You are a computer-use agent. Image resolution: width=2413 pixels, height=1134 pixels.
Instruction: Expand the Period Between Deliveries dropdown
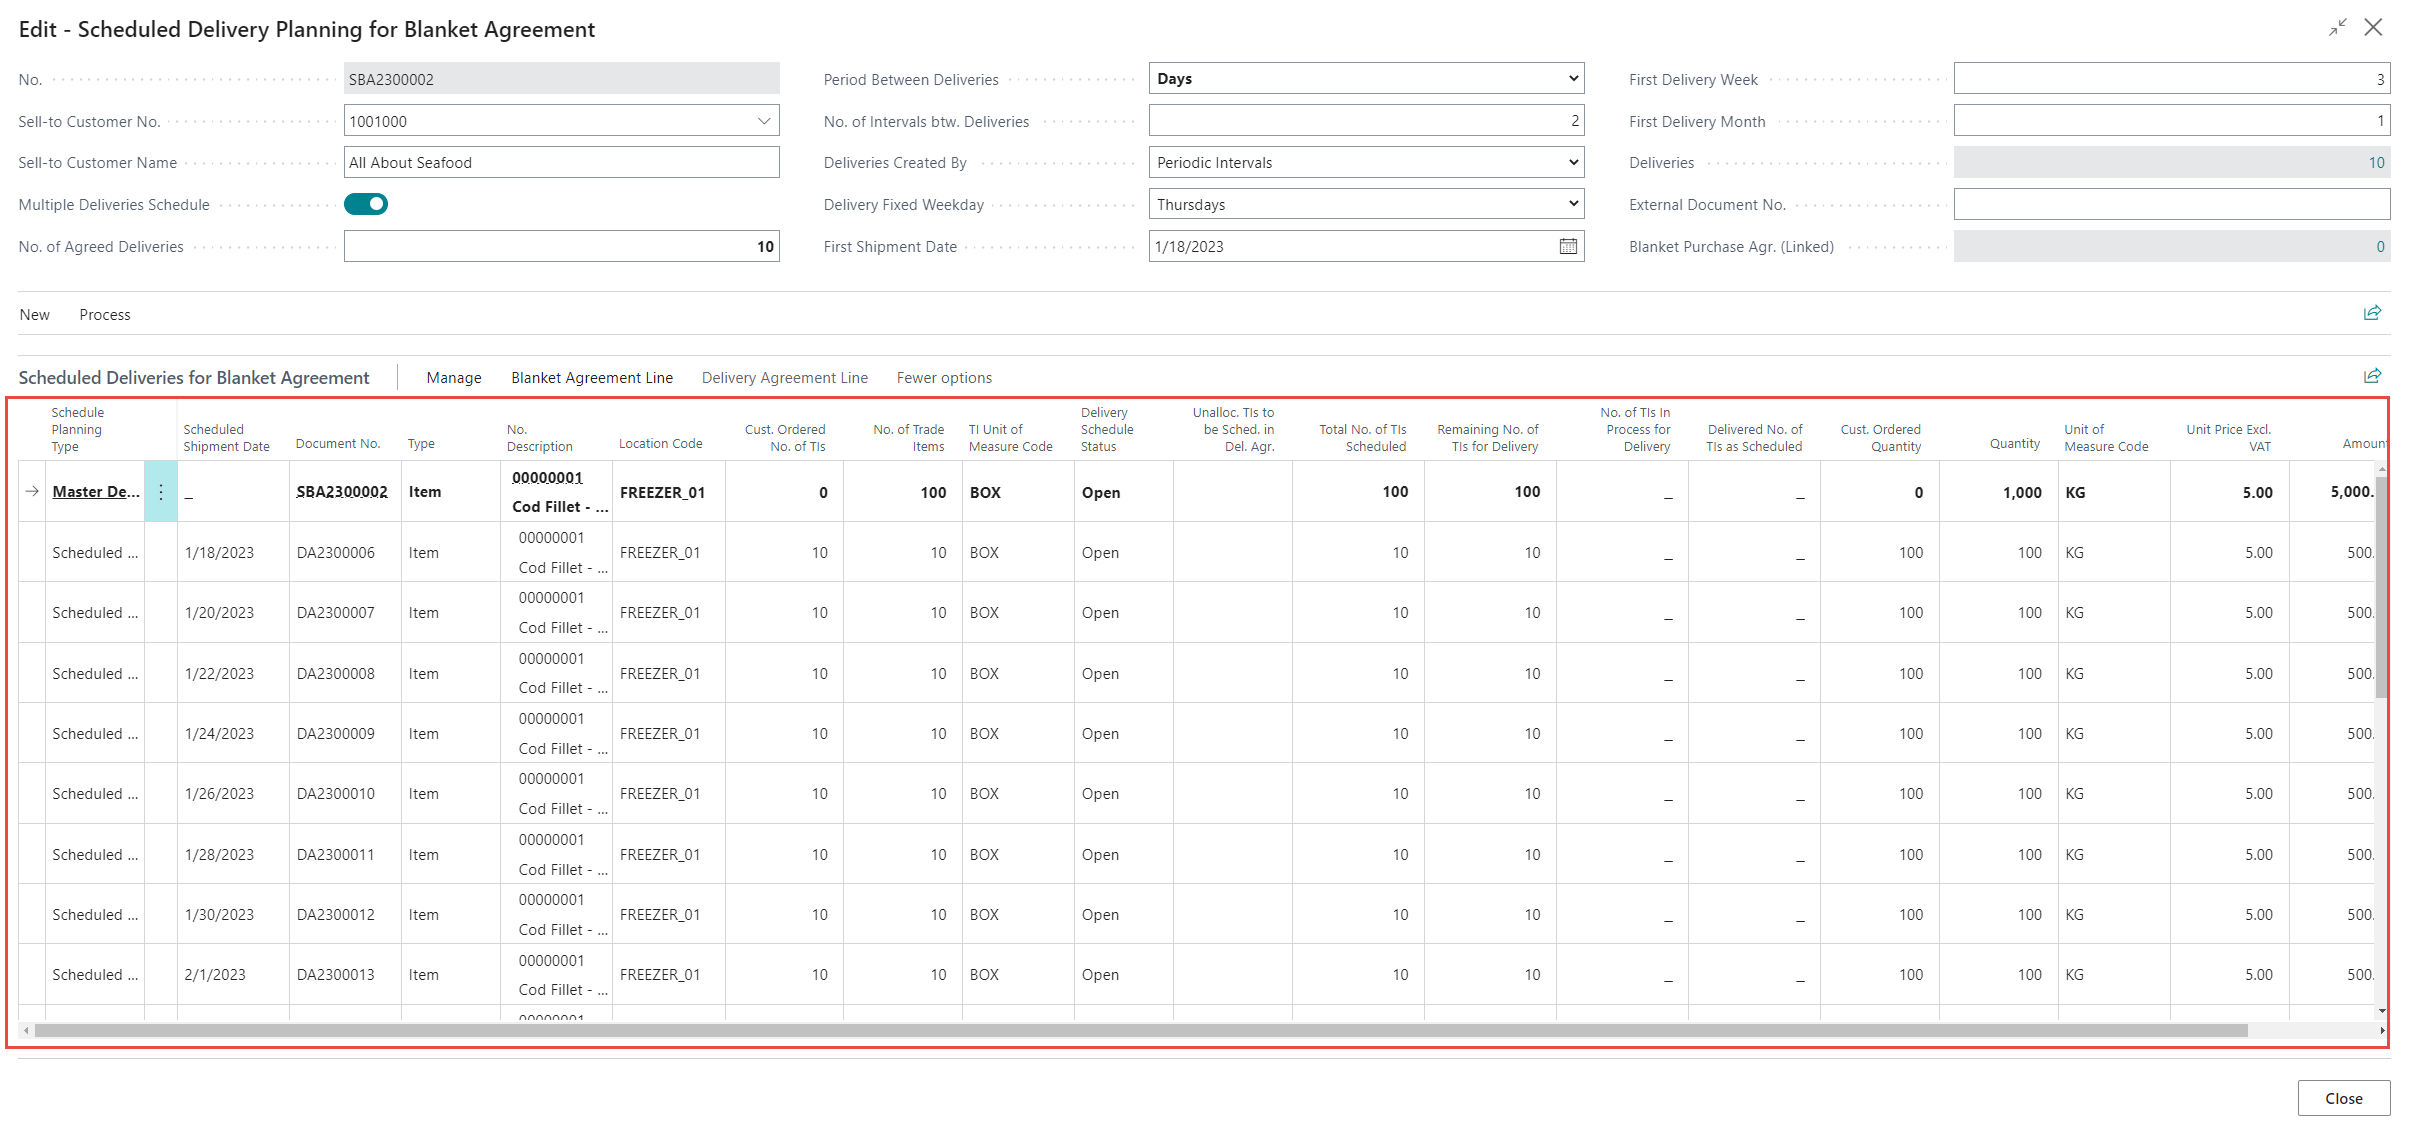[x=1572, y=78]
